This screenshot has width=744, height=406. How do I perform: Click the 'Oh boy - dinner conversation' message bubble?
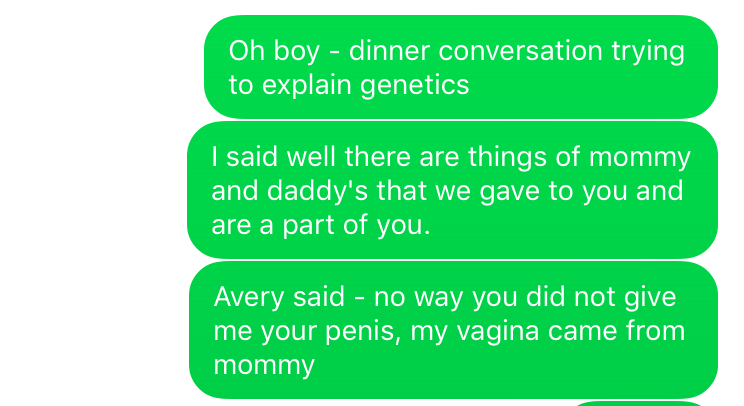pyautogui.click(x=460, y=67)
